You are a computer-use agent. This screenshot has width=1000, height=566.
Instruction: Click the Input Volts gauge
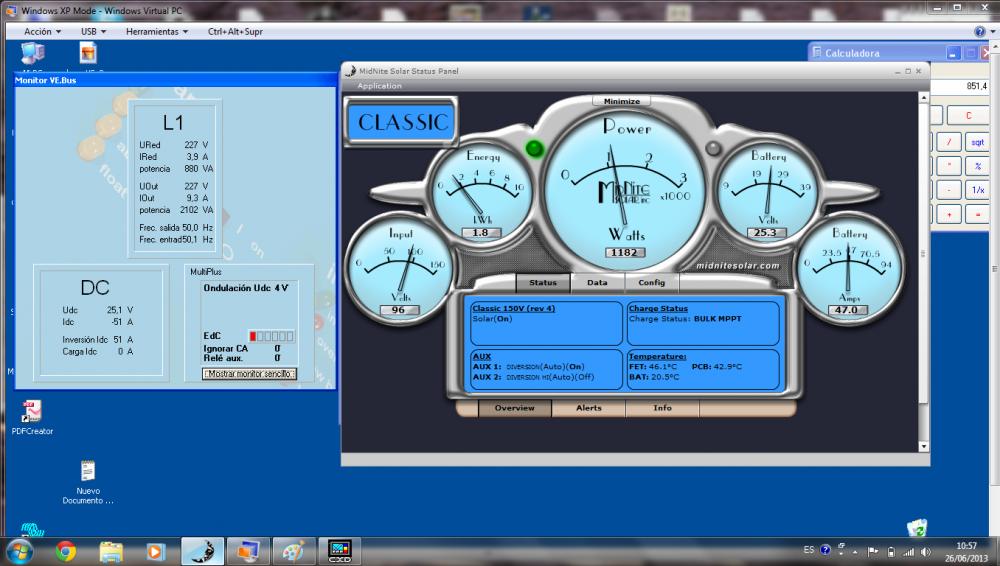pos(399,269)
